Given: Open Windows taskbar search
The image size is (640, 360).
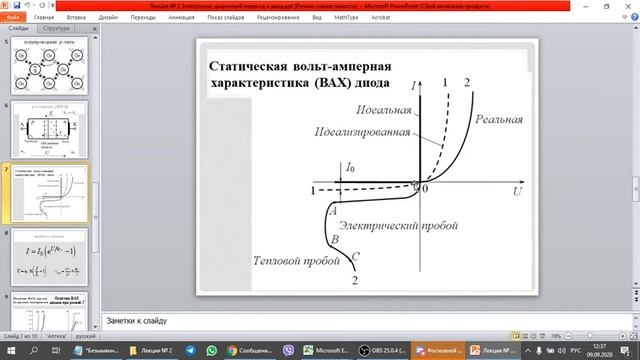Looking at the screenshot, I should coord(34,351).
